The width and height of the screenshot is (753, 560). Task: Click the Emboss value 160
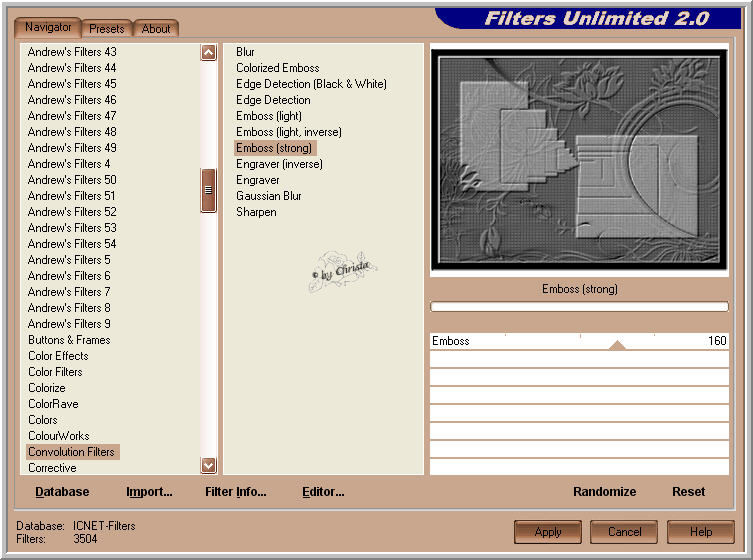click(717, 341)
